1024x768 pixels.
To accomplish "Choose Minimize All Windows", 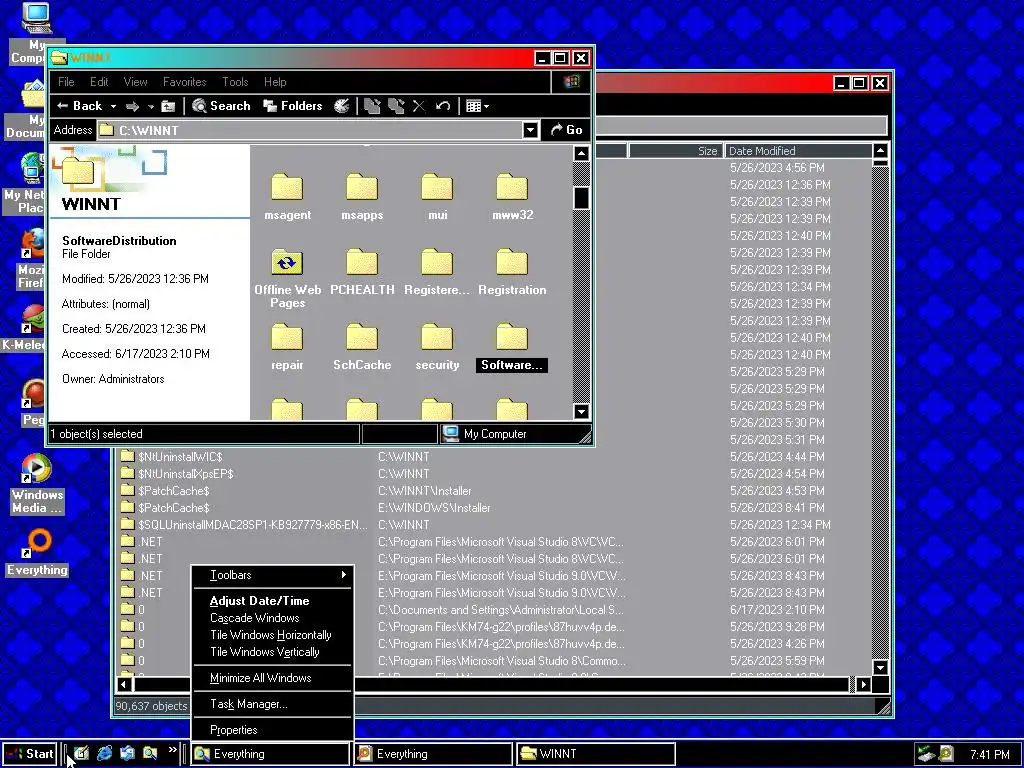I will pos(272,678).
